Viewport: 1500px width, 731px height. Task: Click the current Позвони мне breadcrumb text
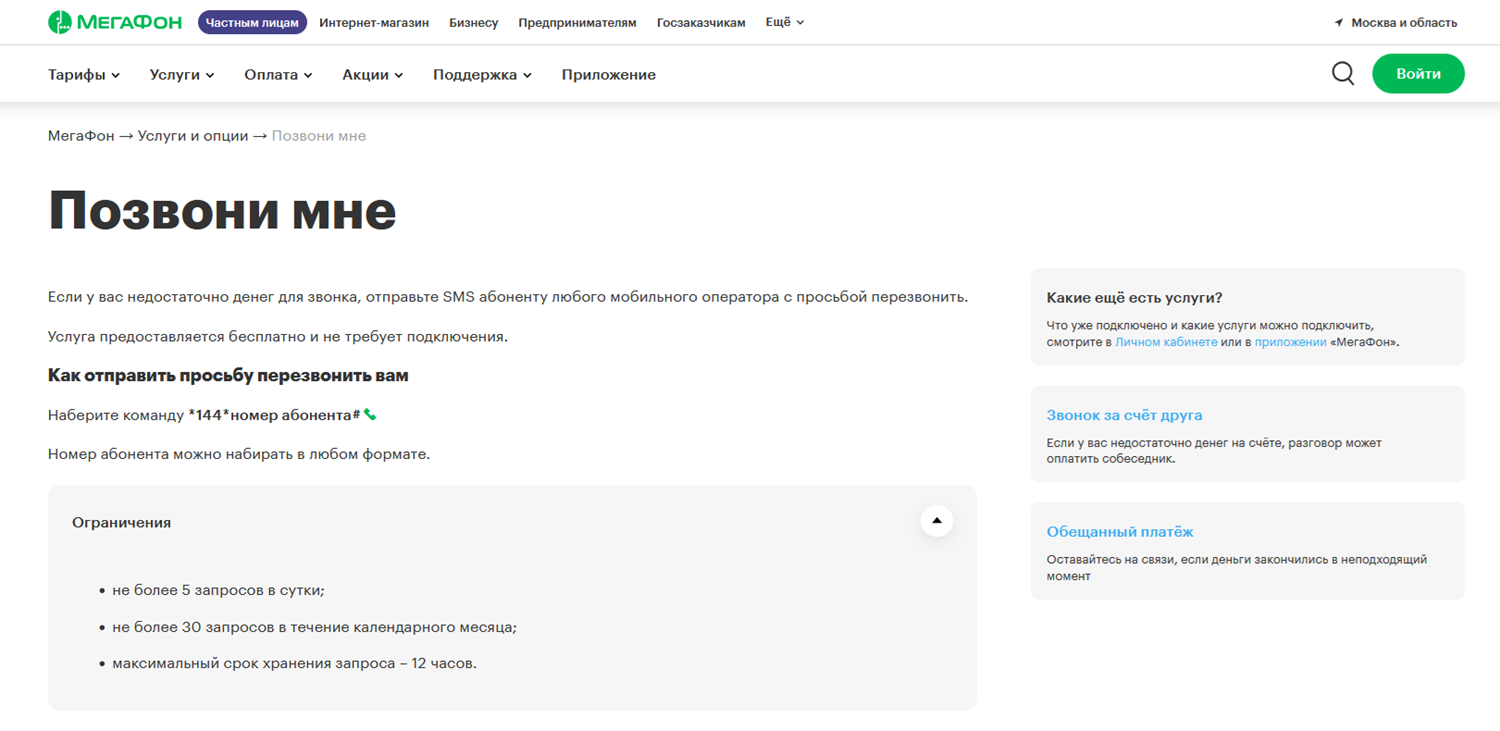point(319,136)
